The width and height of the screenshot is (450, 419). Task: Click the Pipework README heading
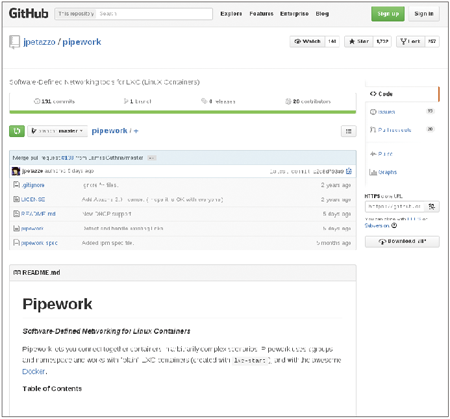[x=57, y=304]
